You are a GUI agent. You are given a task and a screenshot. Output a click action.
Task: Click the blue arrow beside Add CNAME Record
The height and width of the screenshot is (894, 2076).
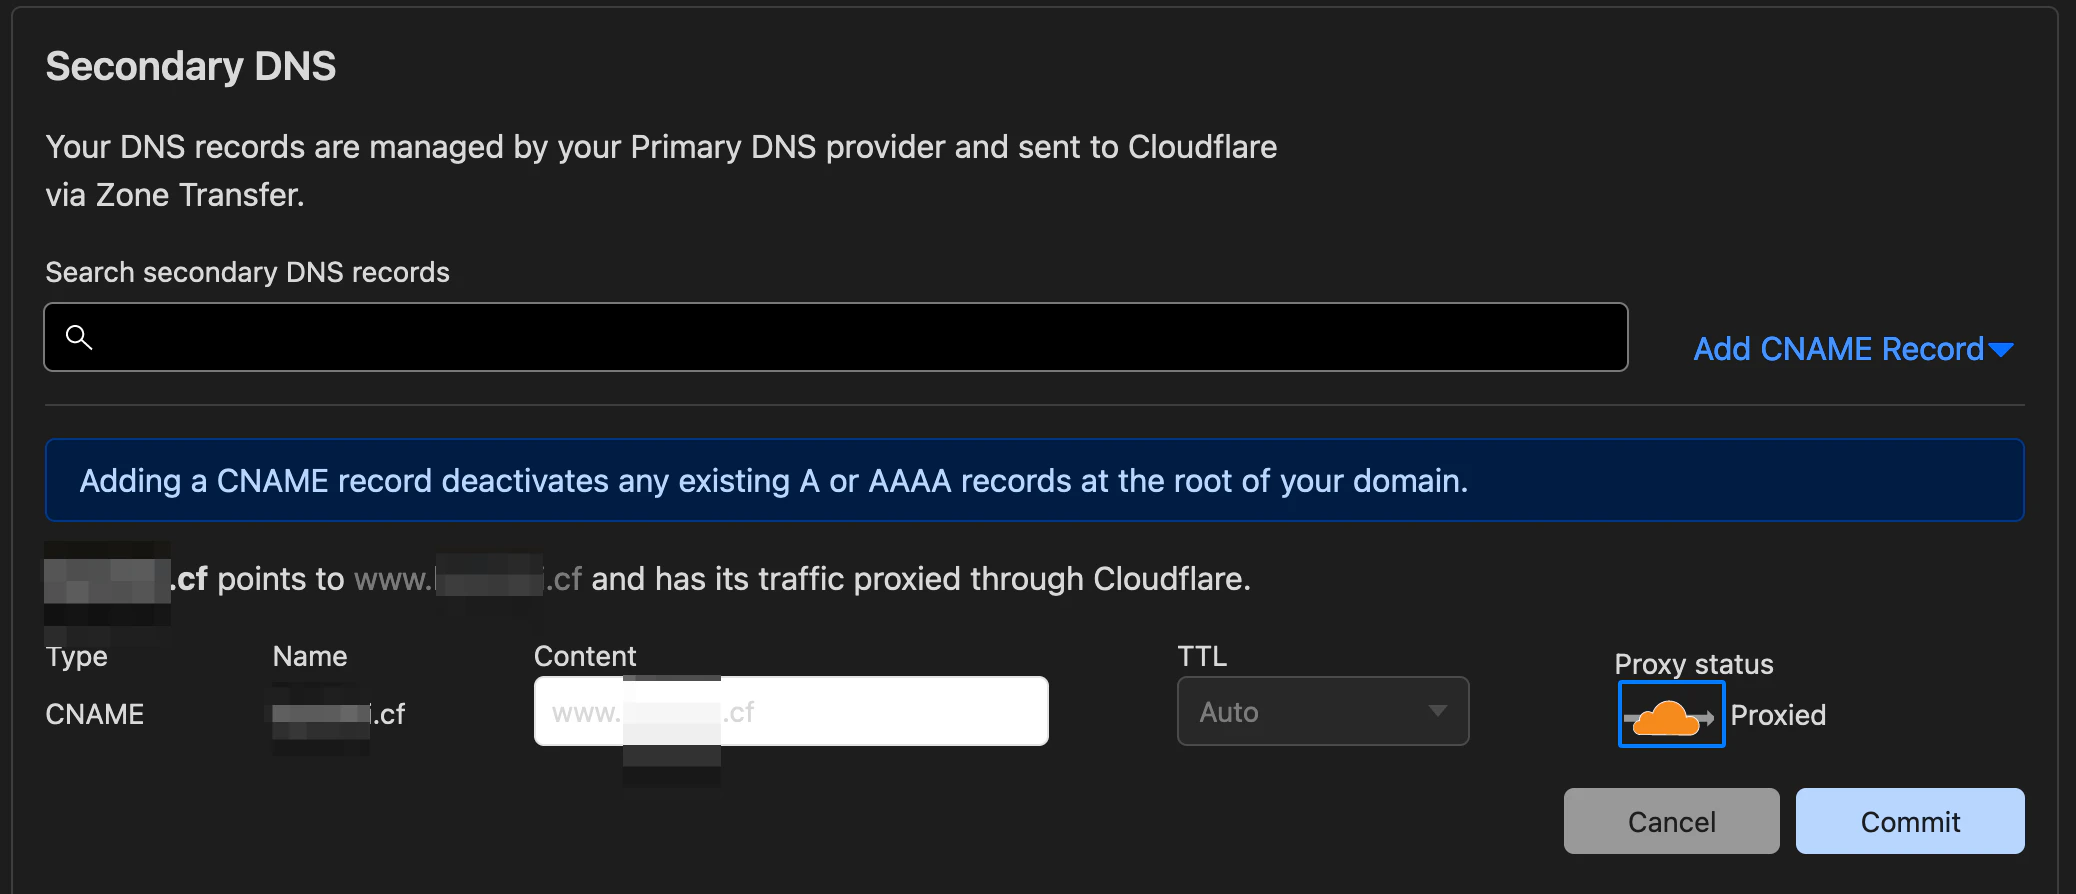tap(2001, 350)
